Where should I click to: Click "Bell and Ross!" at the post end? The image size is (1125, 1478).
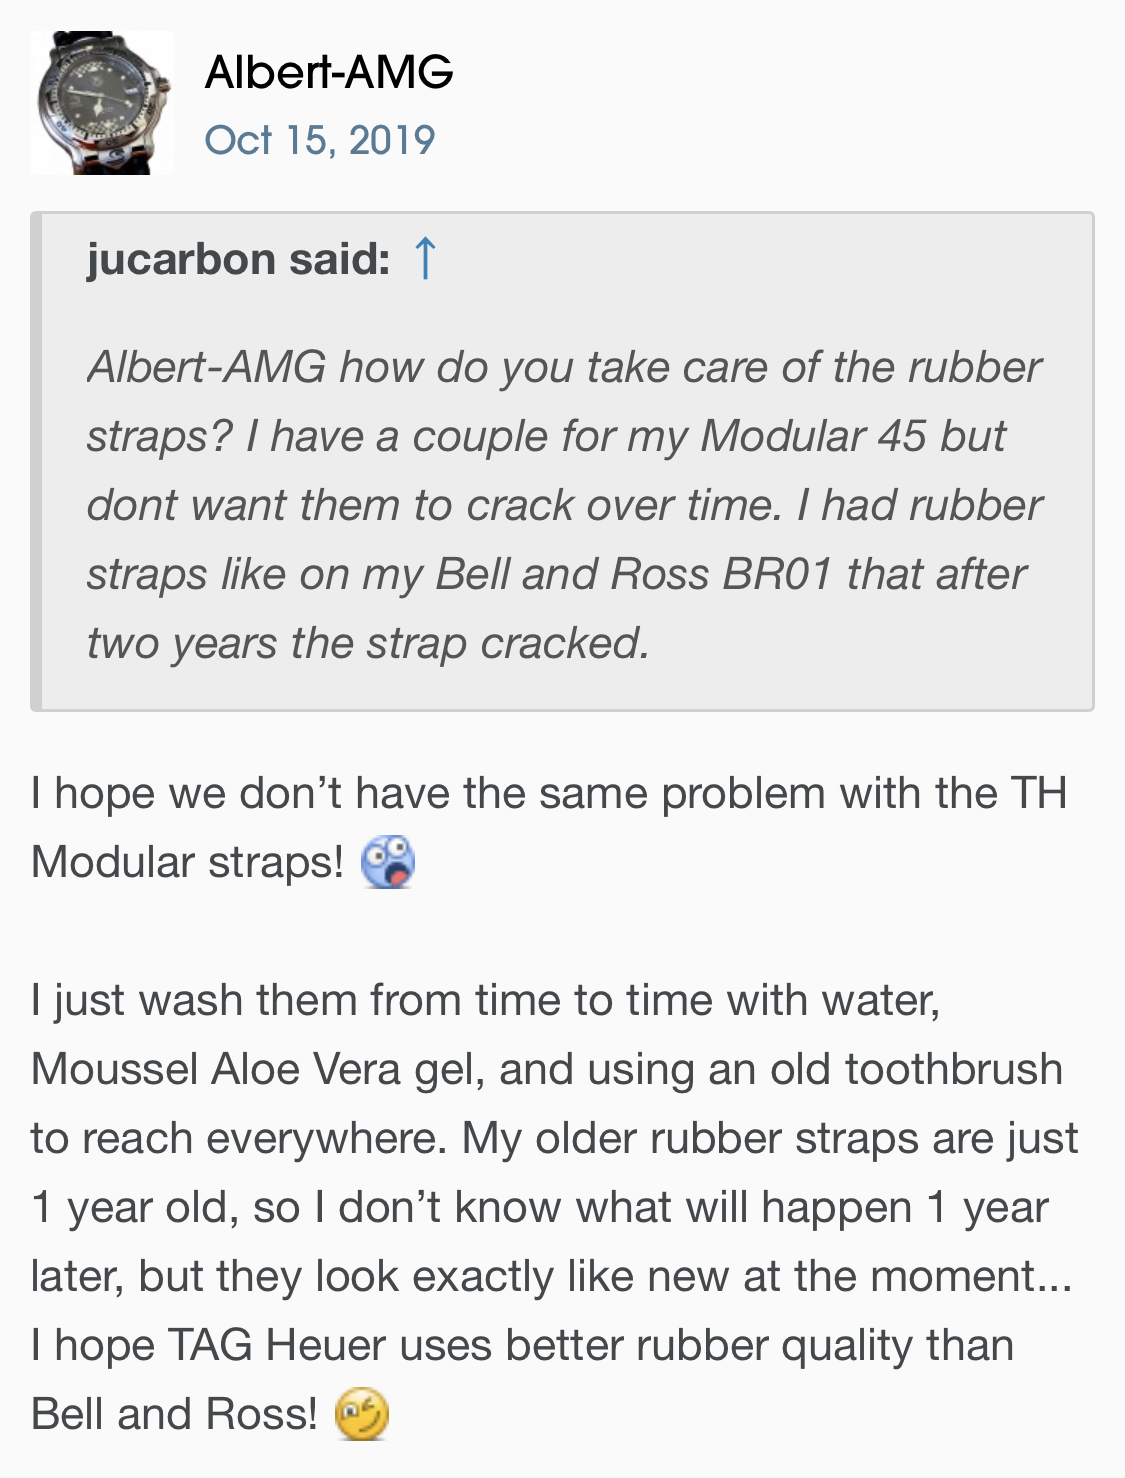(174, 1415)
